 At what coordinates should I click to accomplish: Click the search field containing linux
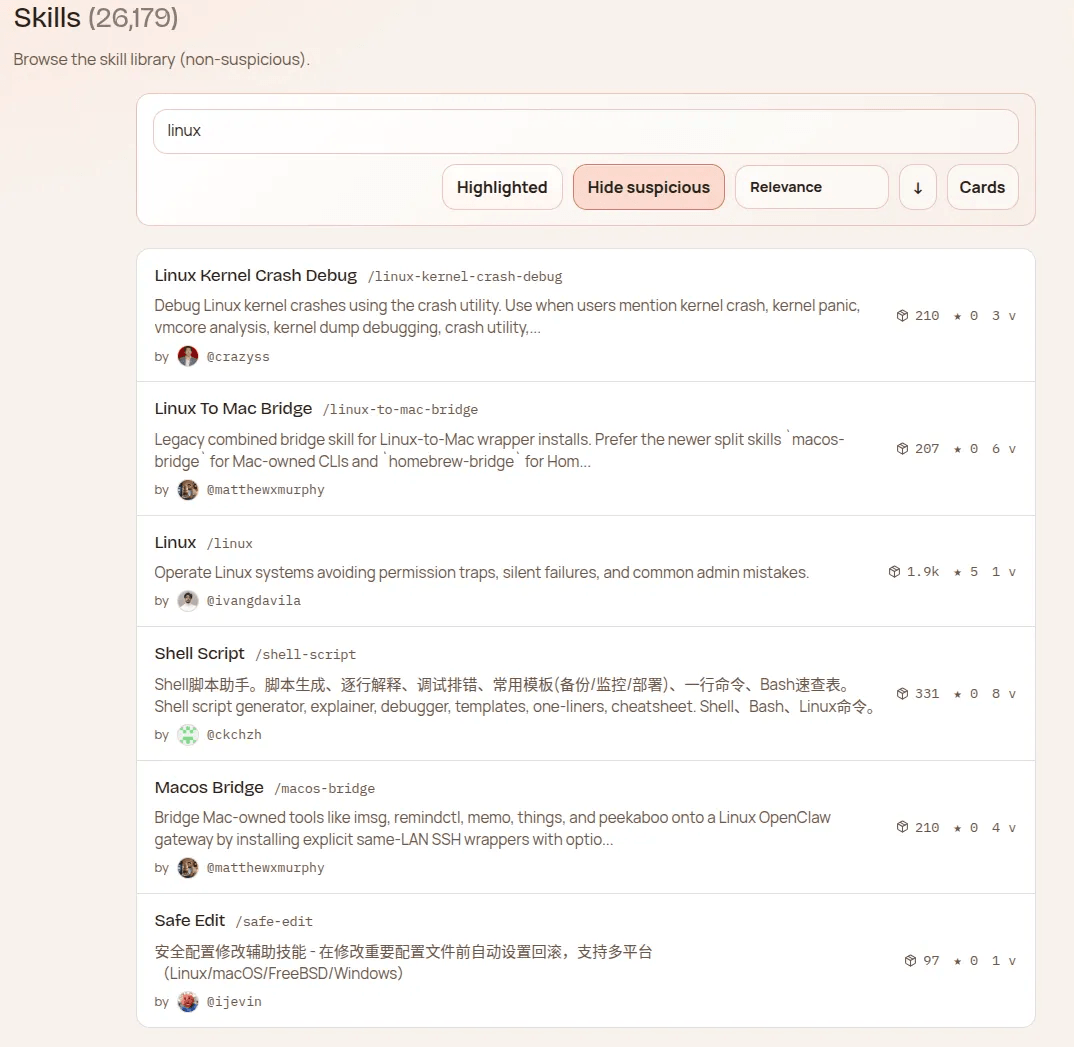point(585,131)
